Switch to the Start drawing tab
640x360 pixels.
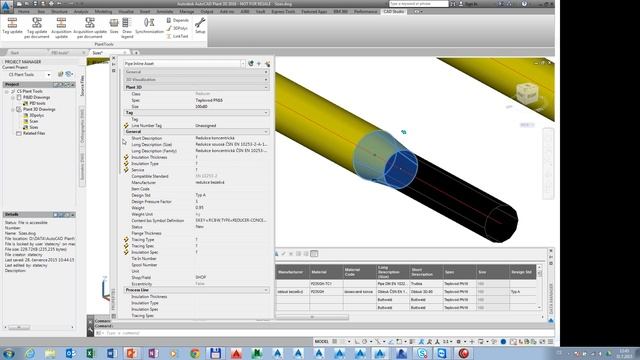pyautogui.click(x=15, y=53)
